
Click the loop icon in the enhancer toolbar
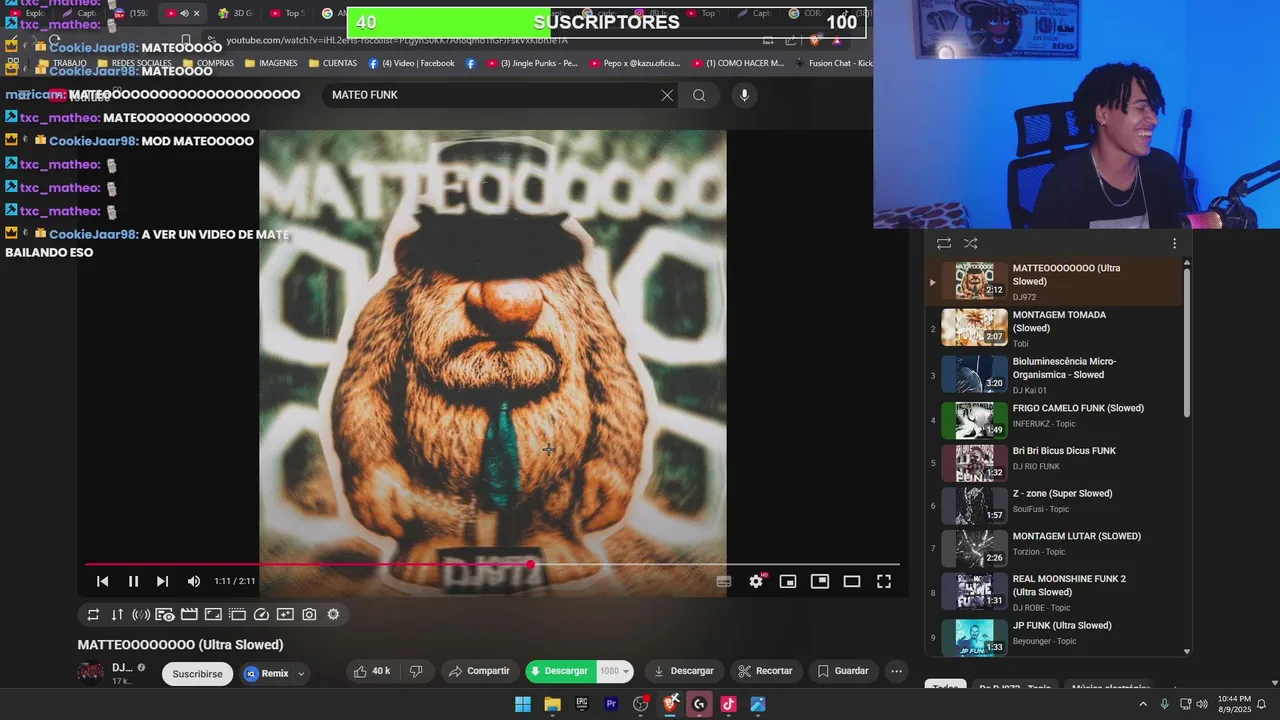(x=93, y=615)
